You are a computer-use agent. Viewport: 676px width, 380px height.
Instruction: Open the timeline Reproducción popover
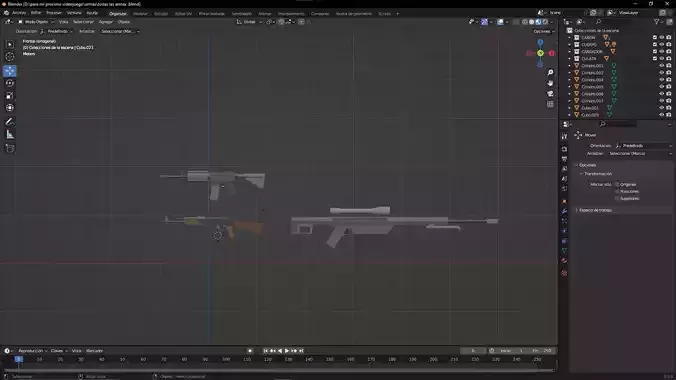pyautogui.click(x=32, y=351)
